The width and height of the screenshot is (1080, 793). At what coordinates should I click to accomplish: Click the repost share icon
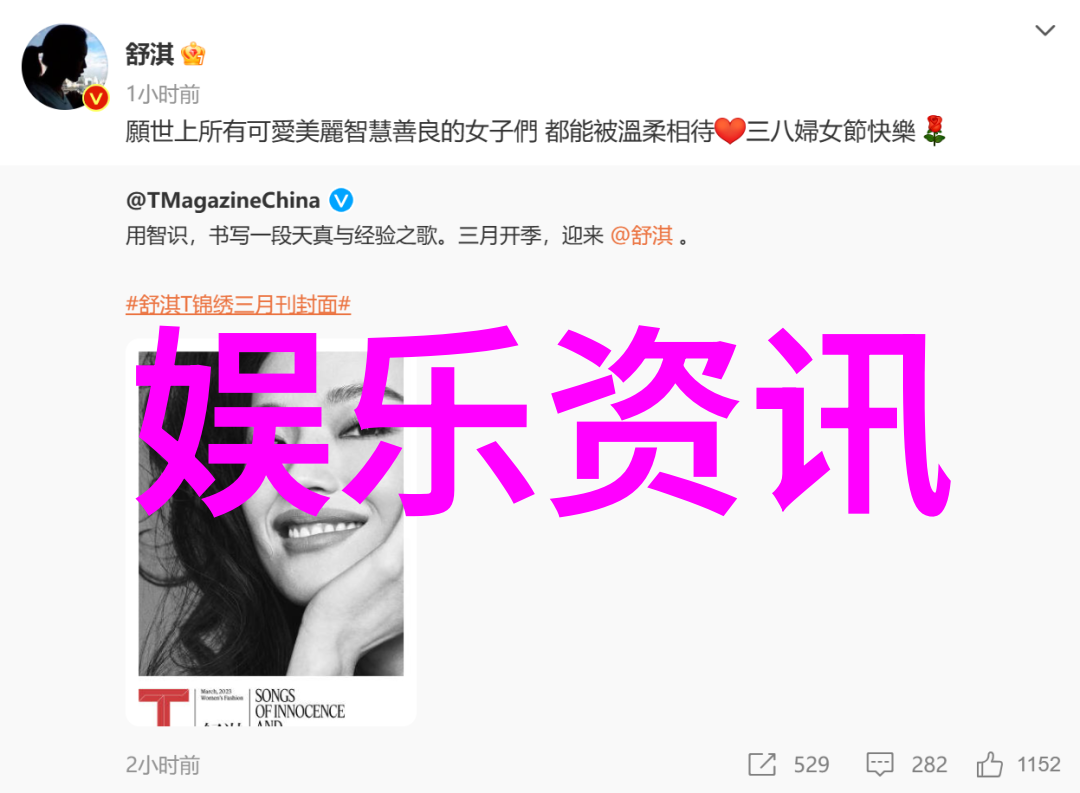pos(762,764)
